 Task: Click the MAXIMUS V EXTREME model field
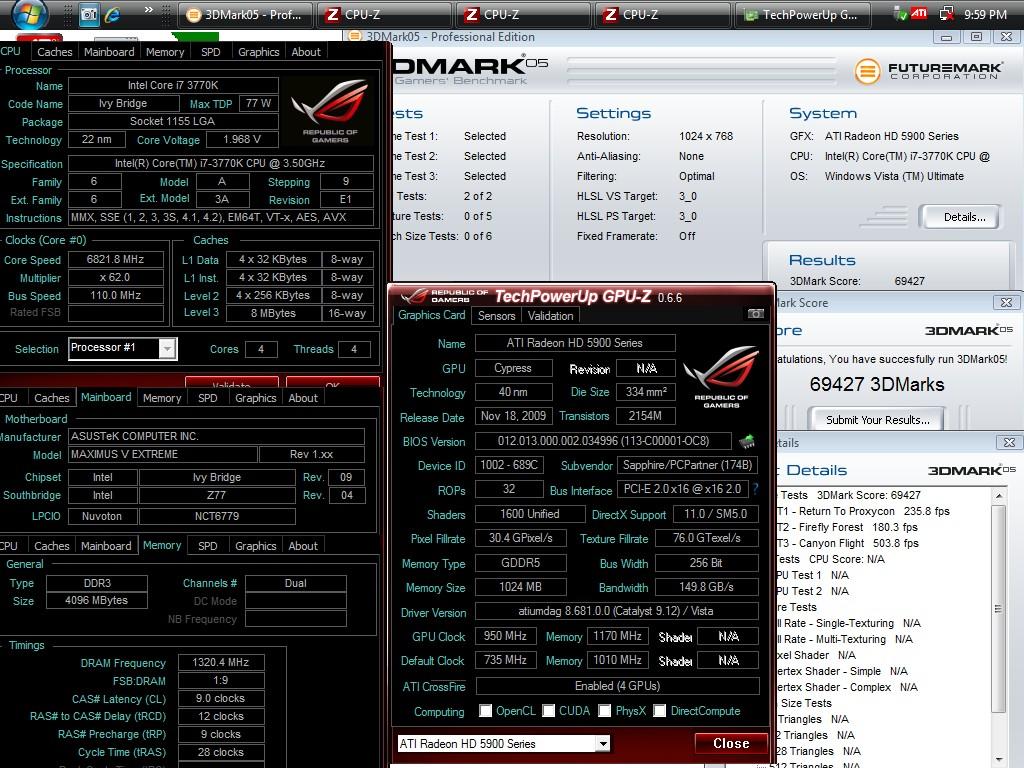(163, 454)
